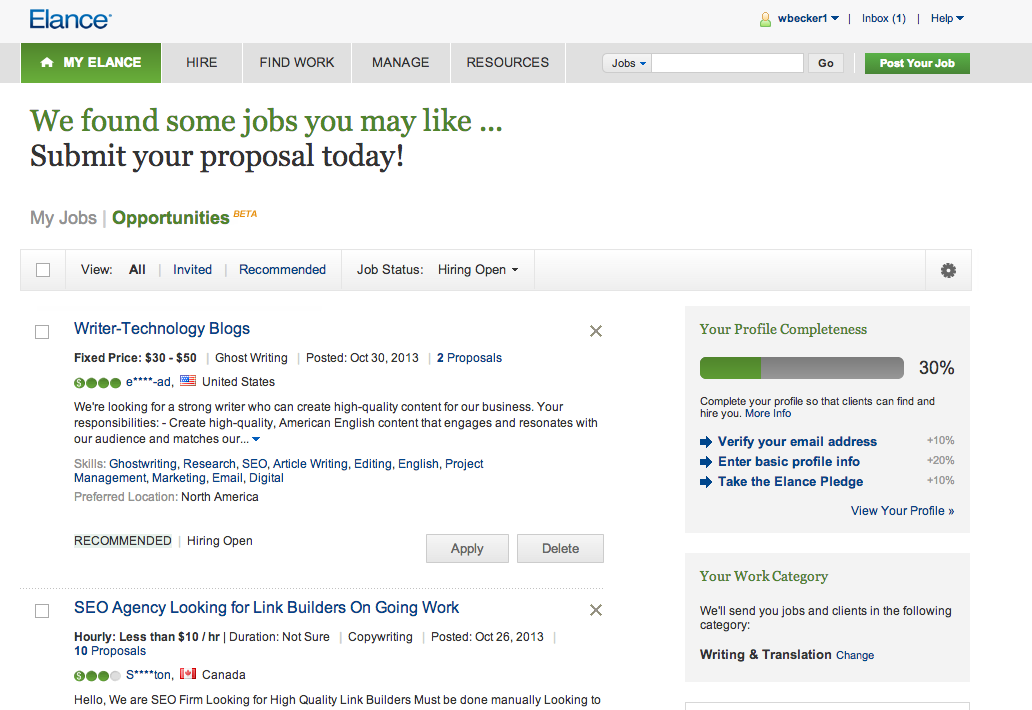Image resolution: width=1032 pixels, height=710 pixels.
Task: Click the 30% profile completeness value
Action: [937, 368]
